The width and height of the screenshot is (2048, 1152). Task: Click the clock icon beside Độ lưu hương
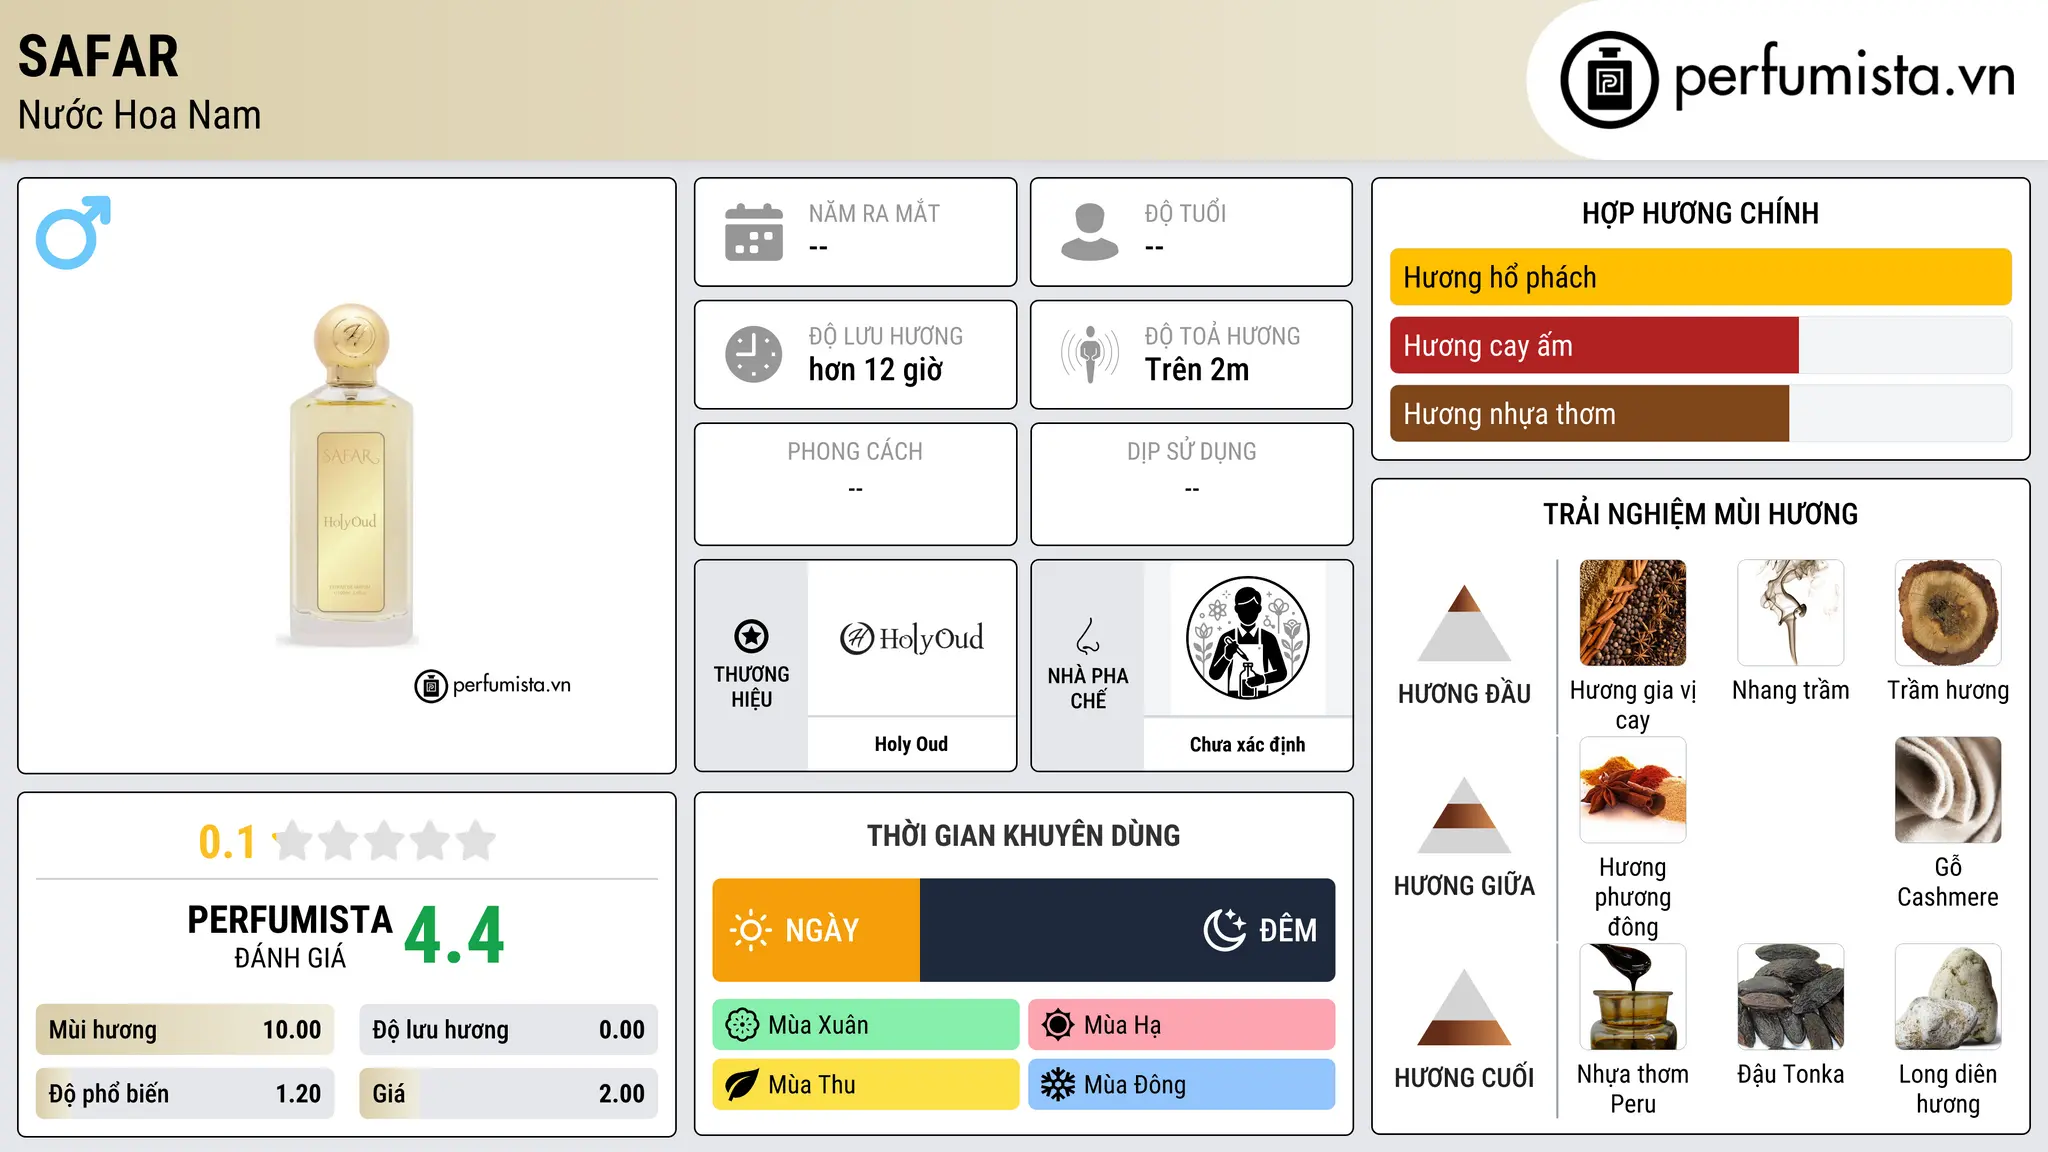coord(754,354)
